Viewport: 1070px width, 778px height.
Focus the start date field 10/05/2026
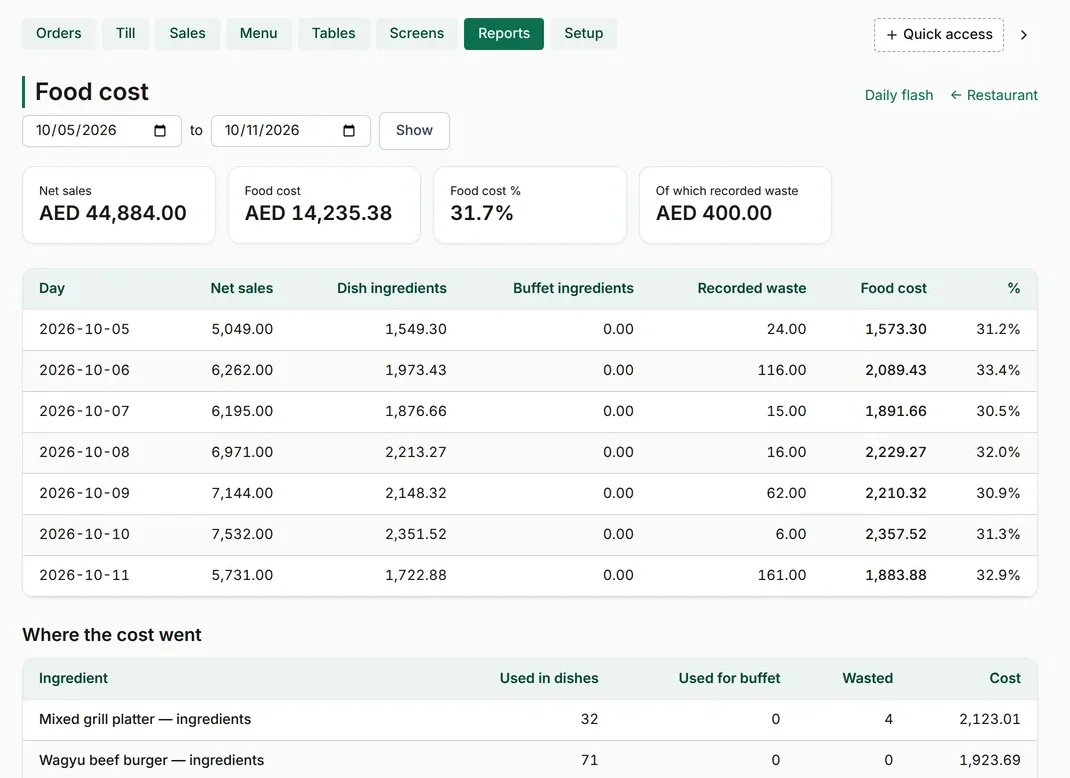[x=102, y=131]
